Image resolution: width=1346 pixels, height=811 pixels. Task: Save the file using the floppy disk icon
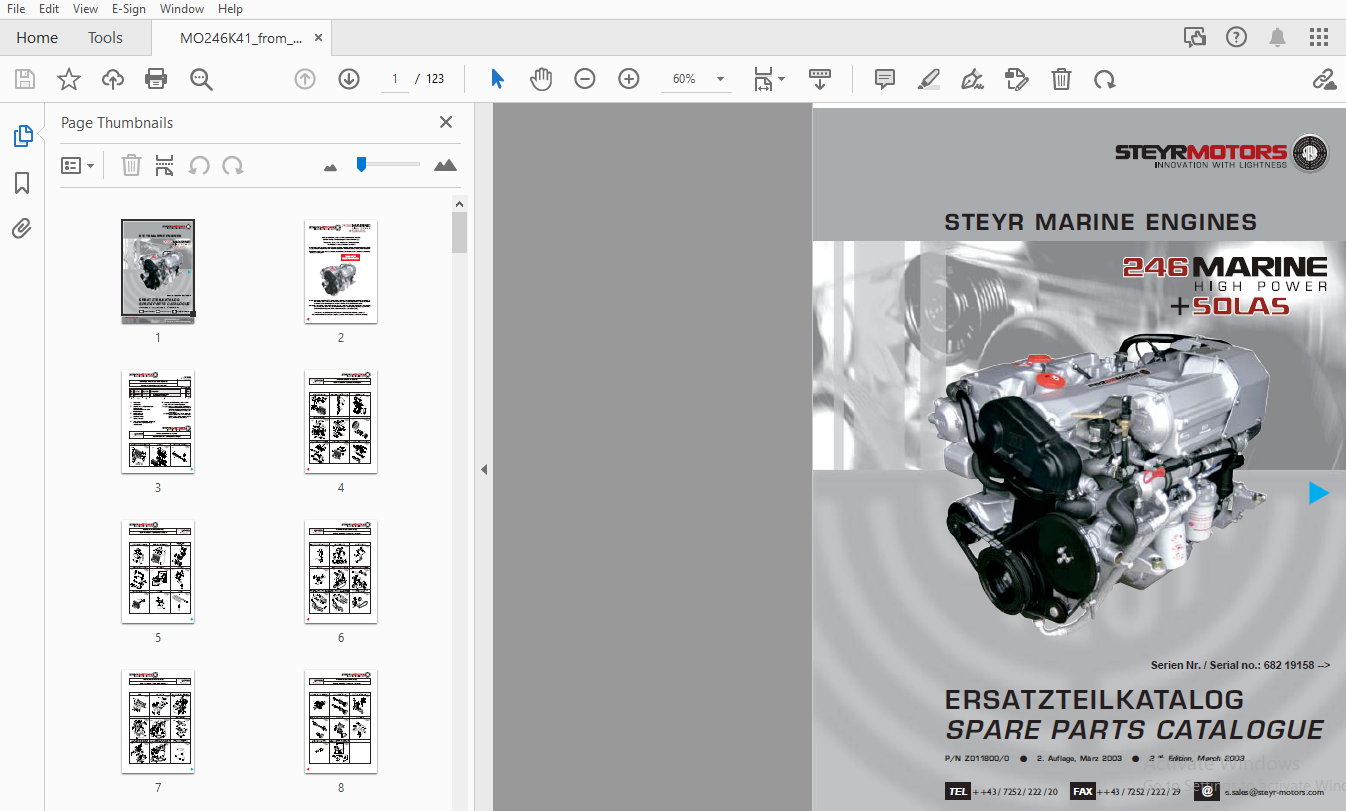pos(25,79)
